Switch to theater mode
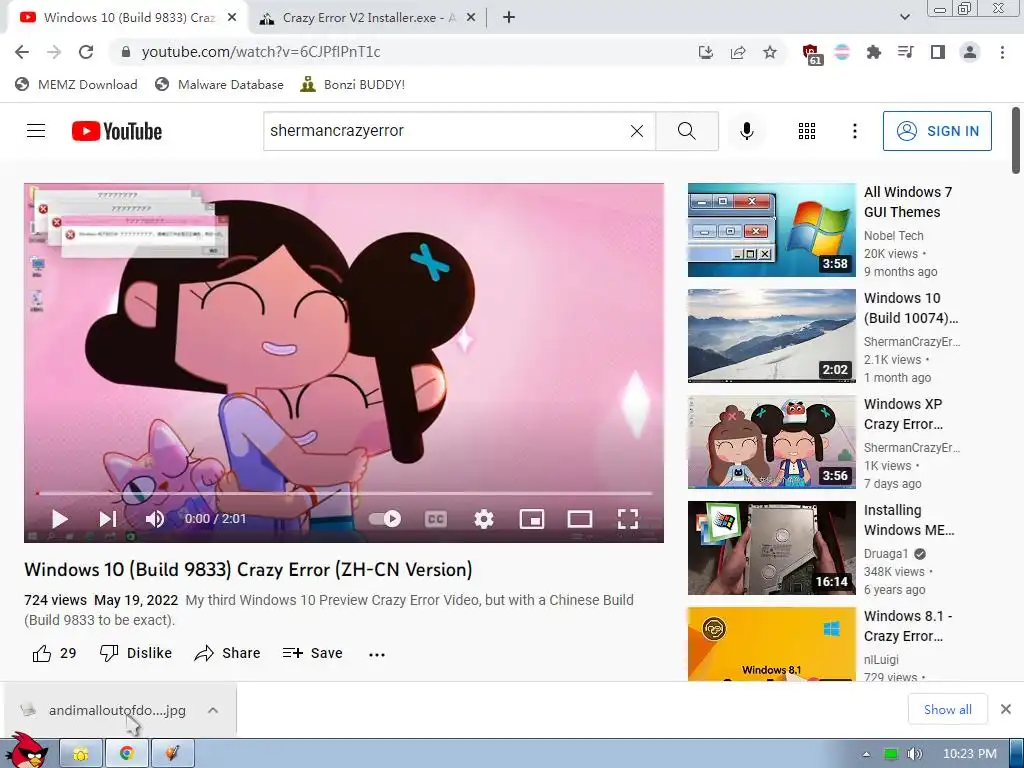The width and height of the screenshot is (1024, 768). click(579, 519)
